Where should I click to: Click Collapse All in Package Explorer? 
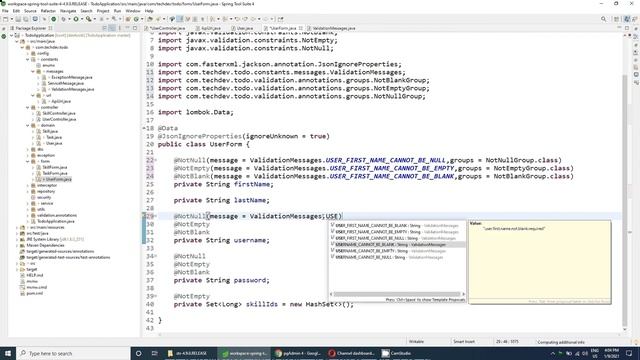104,28
